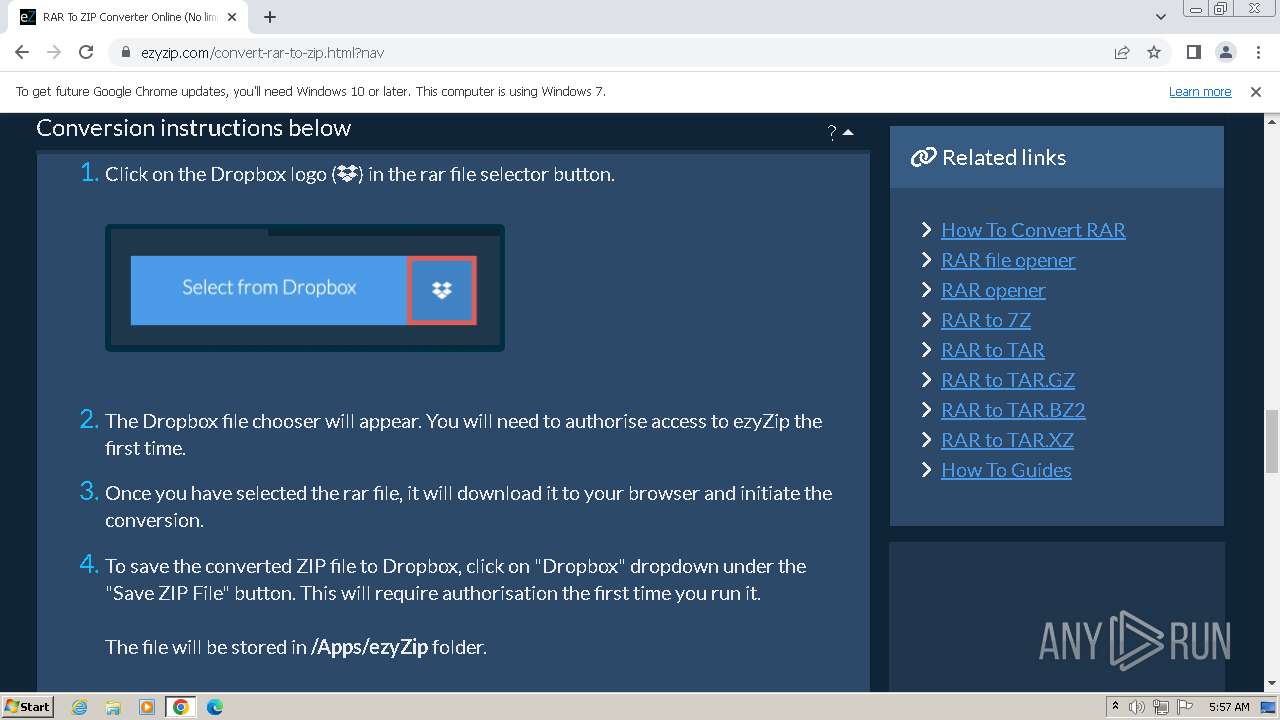This screenshot has height=720, width=1280.
Task: Open RAR to TAR link
Action: point(993,350)
